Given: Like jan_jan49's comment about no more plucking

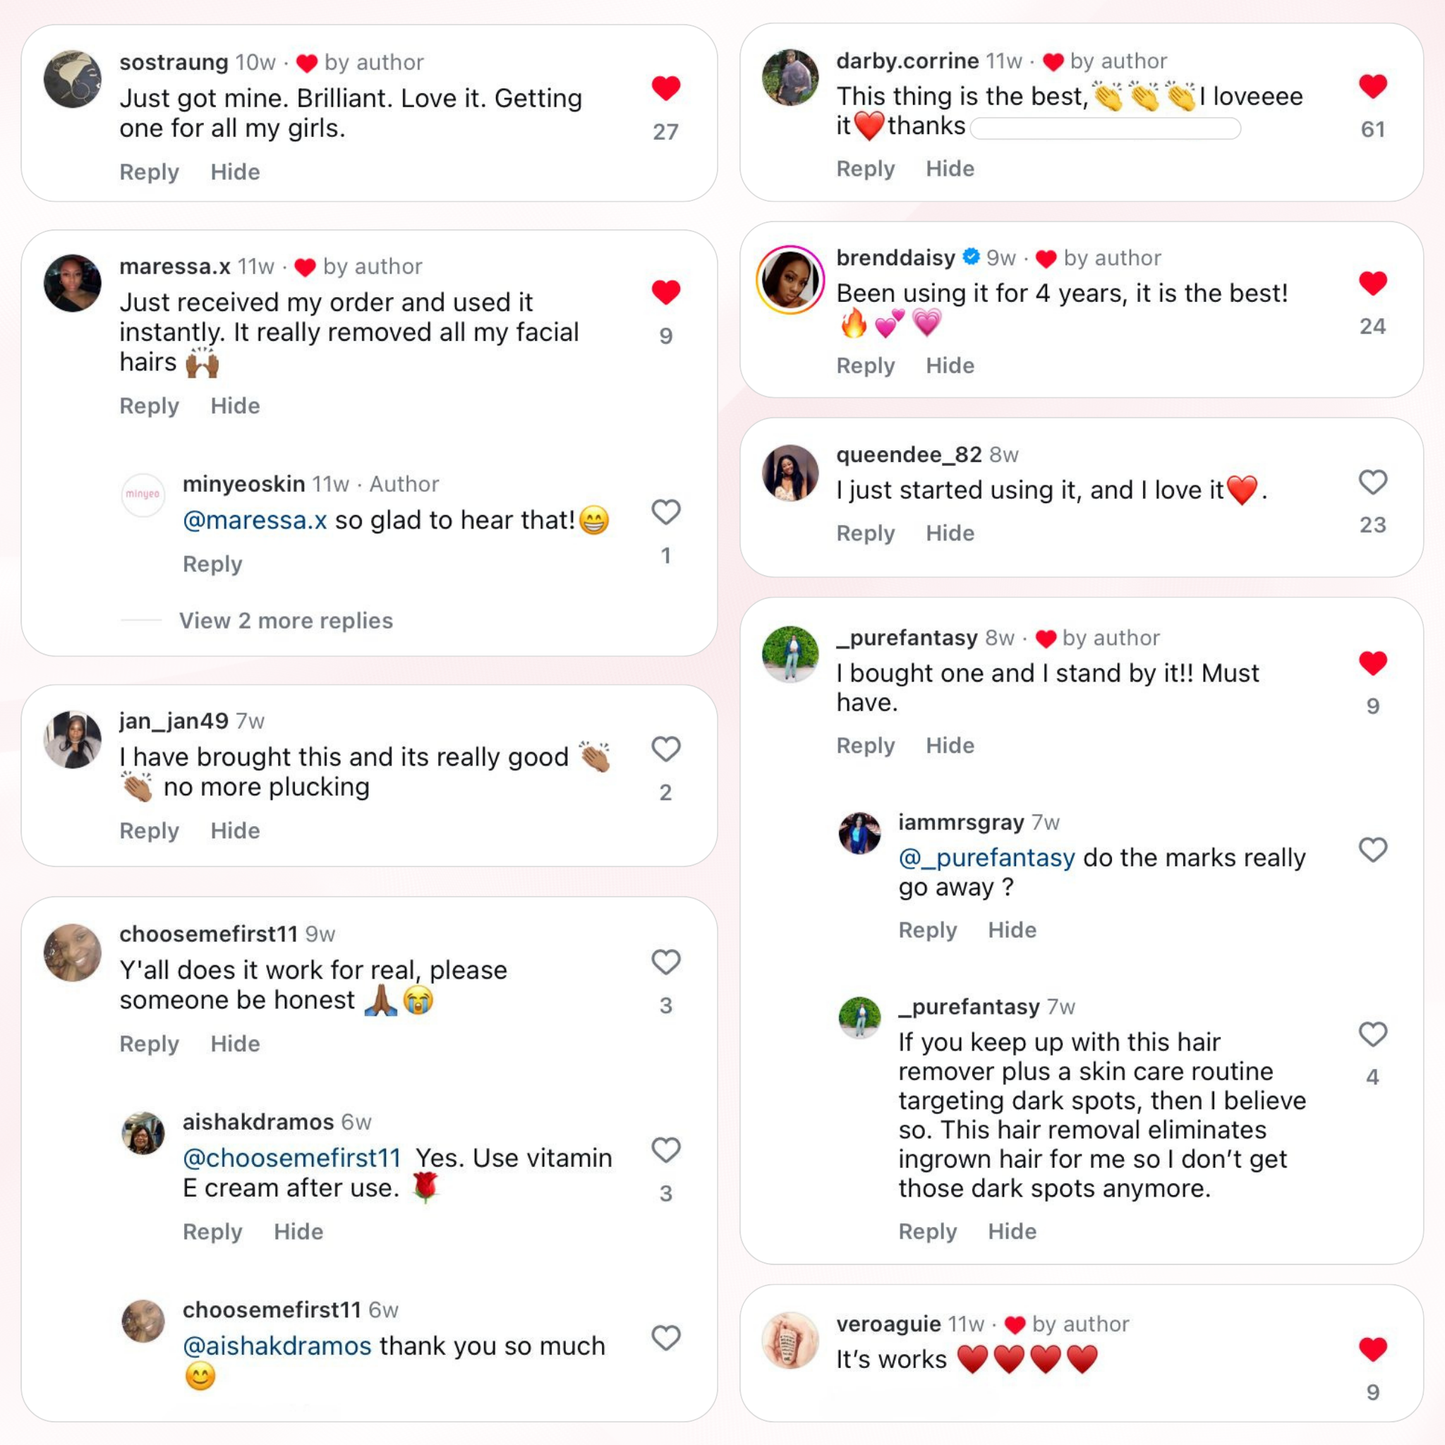Looking at the screenshot, I should point(666,749).
